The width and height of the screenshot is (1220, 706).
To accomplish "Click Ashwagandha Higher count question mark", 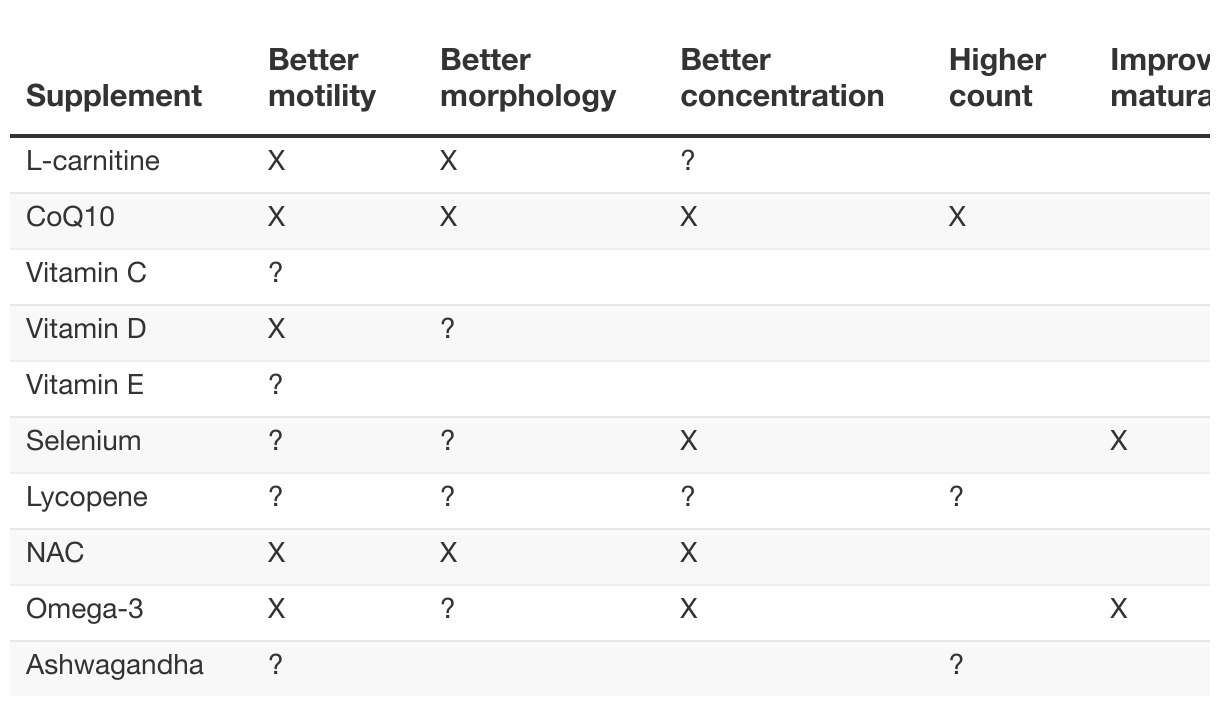I will (956, 665).
